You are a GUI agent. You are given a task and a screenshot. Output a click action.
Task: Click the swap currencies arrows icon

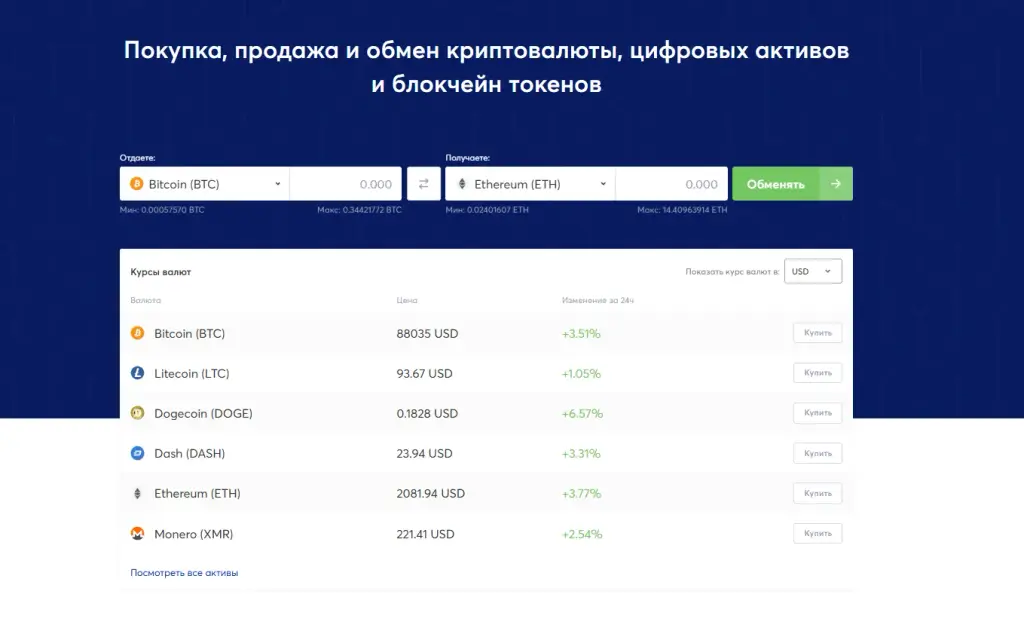(423, 184)
